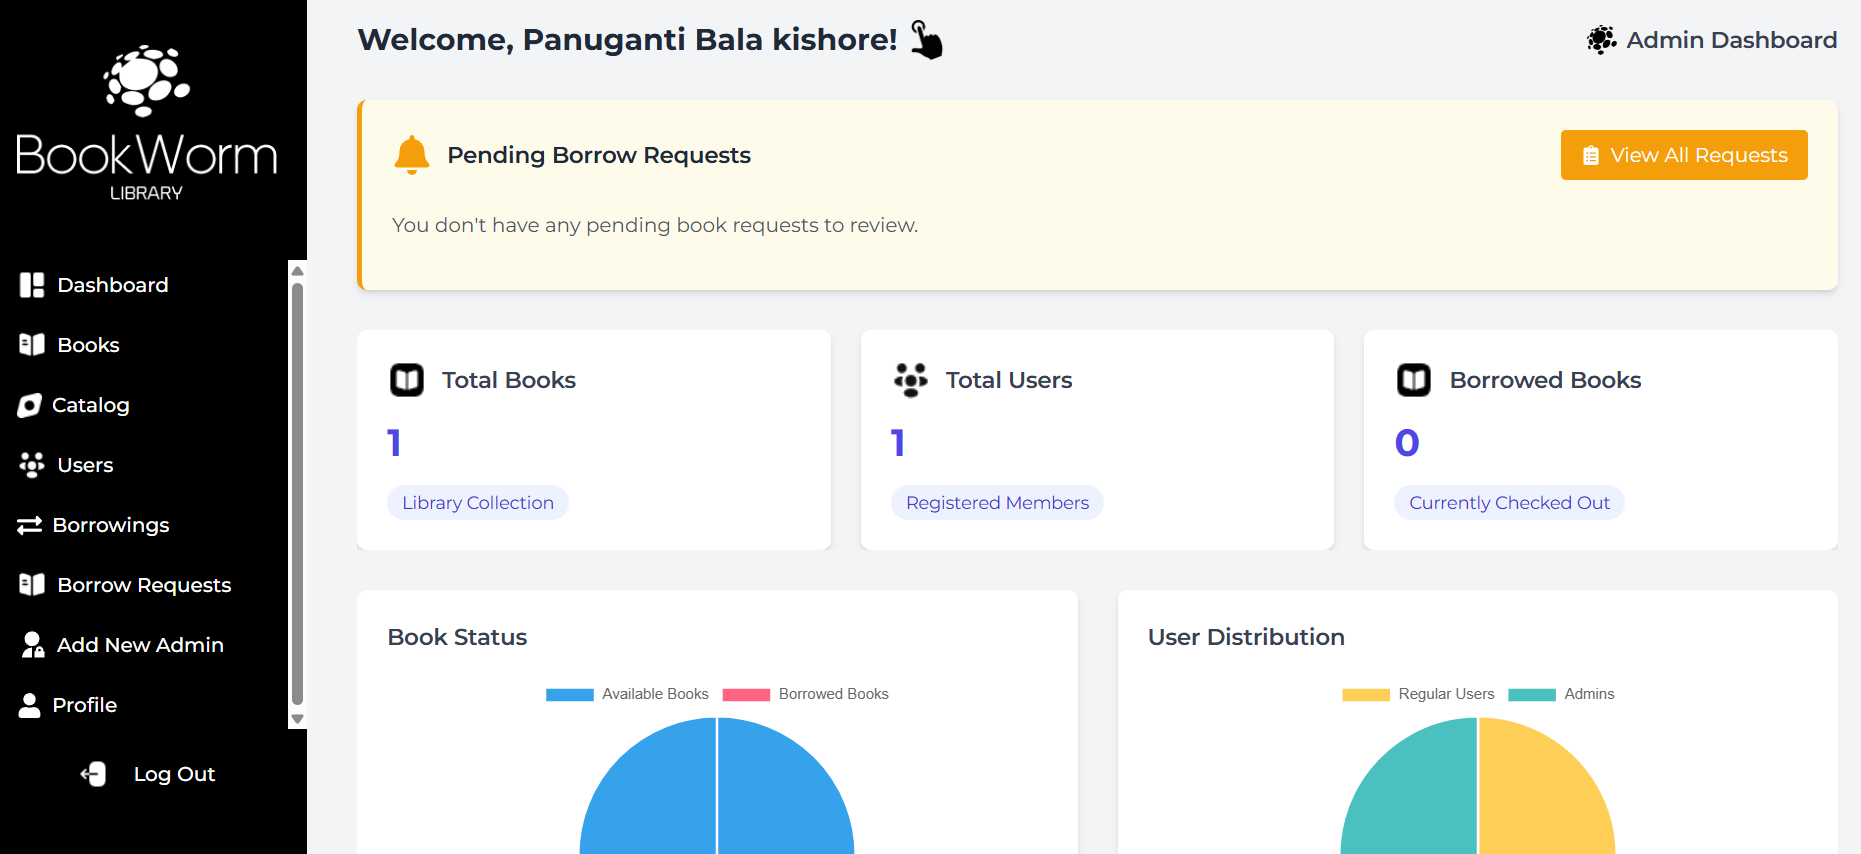Viewport: 1861px width, 854px height.
Task: Click the sidebar scrollbar thumb
Action: click(x=297, y=494)
